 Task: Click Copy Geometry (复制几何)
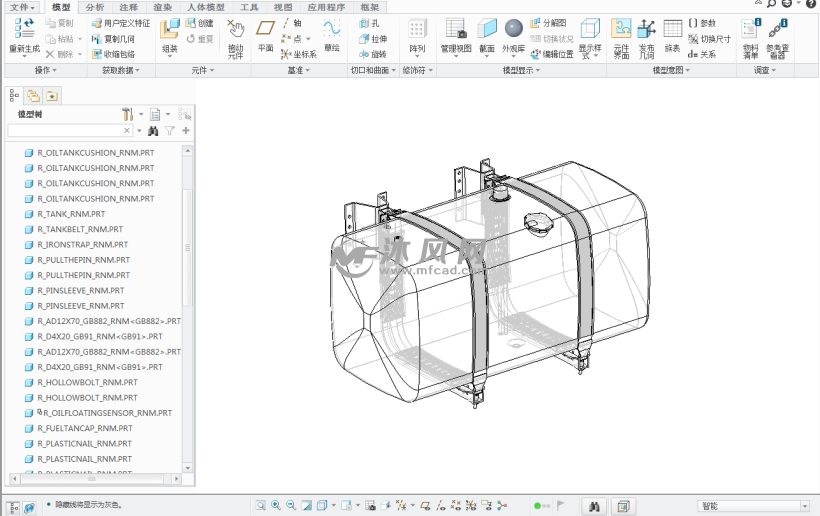(x=113, y=39)
